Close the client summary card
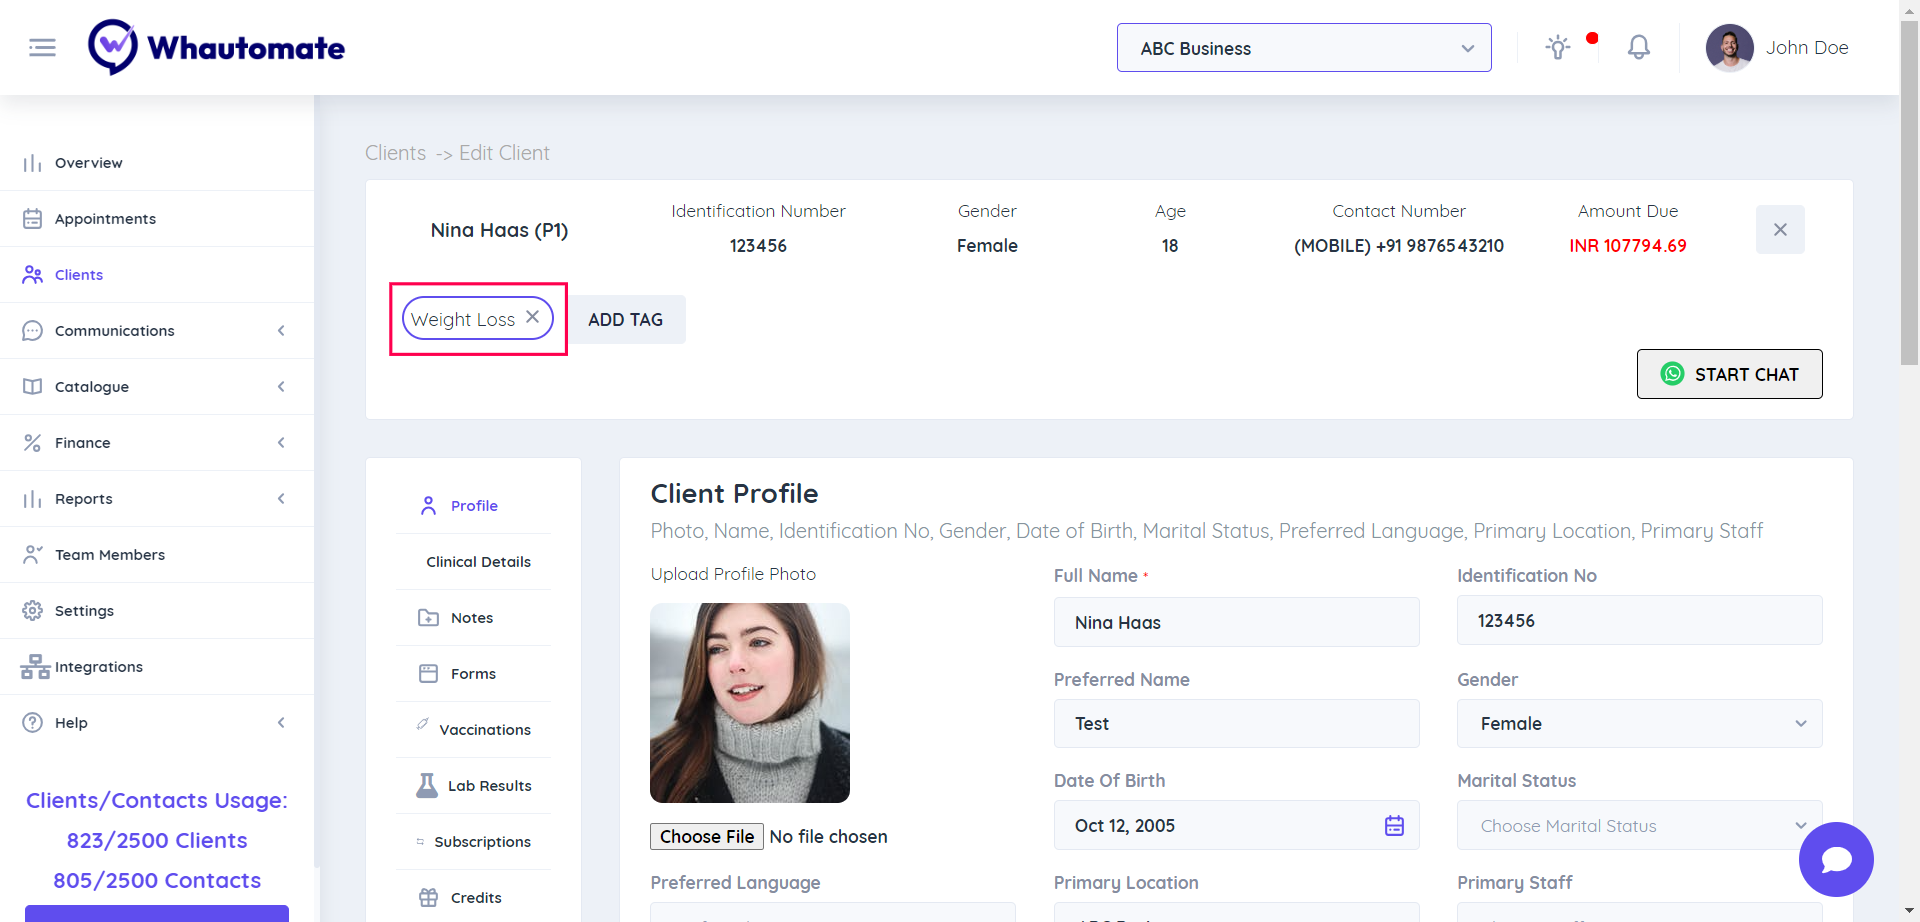1920x922 pixels. [1780, 230]
